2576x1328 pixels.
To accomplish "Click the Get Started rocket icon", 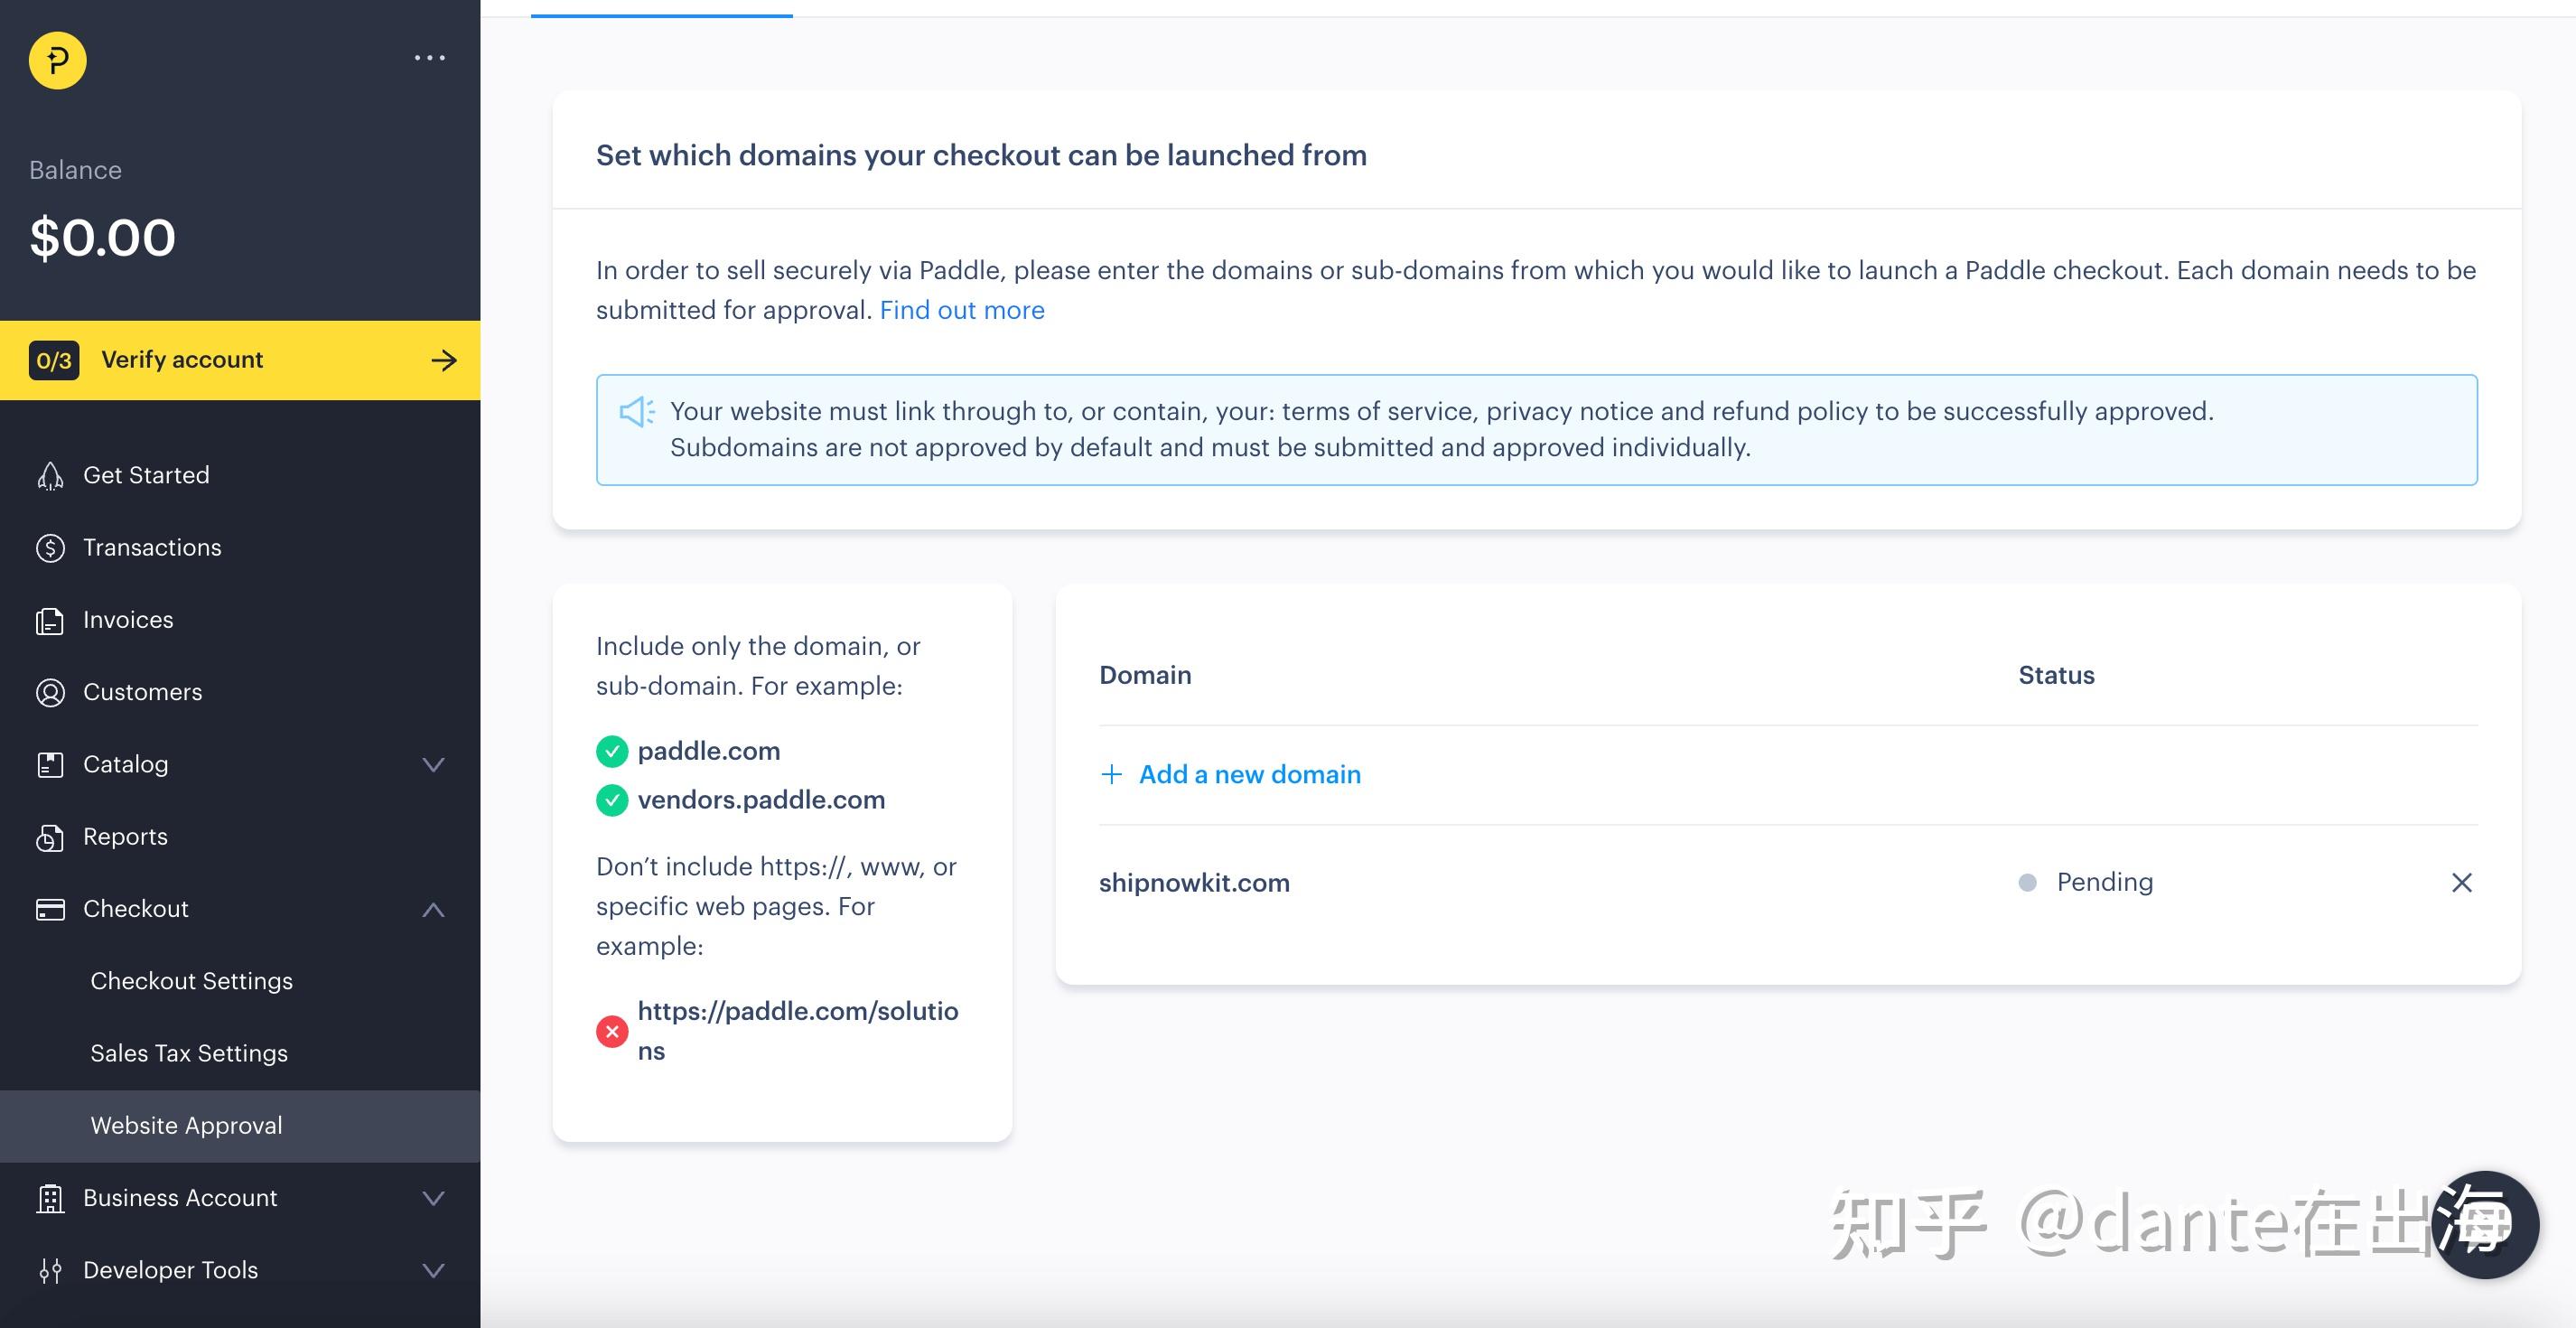I will tap(50, 476).
